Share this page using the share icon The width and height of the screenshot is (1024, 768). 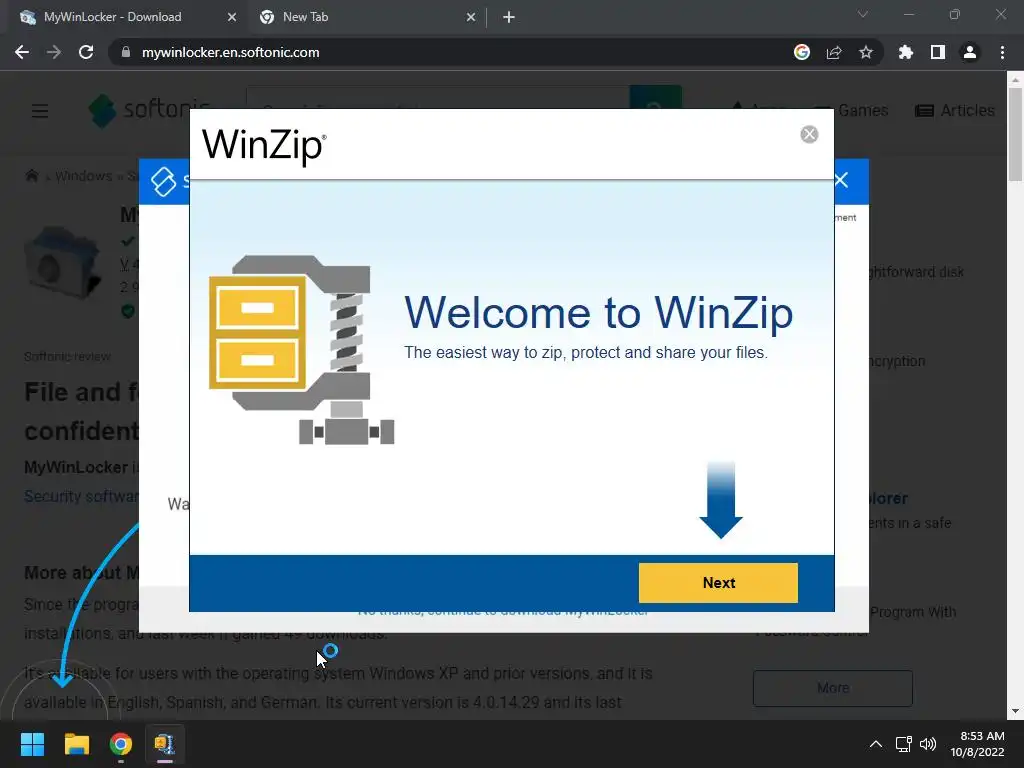tap(834, 52)
